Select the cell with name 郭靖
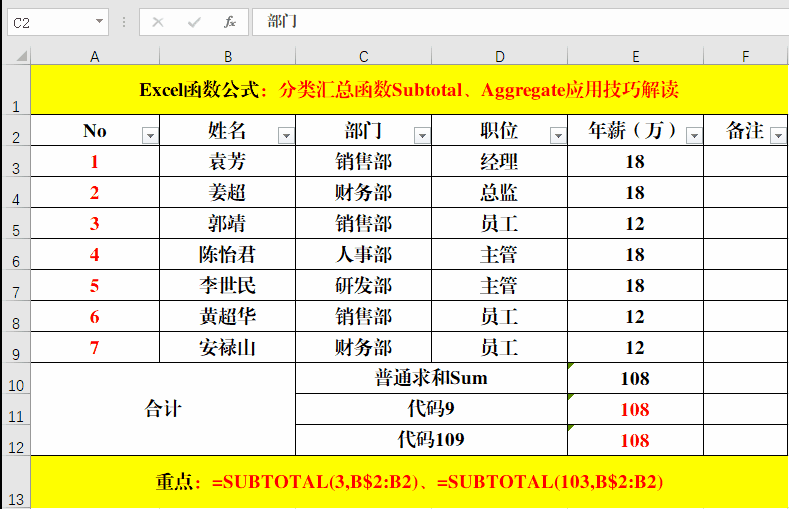The image size is (789, 509). (227, 224)
